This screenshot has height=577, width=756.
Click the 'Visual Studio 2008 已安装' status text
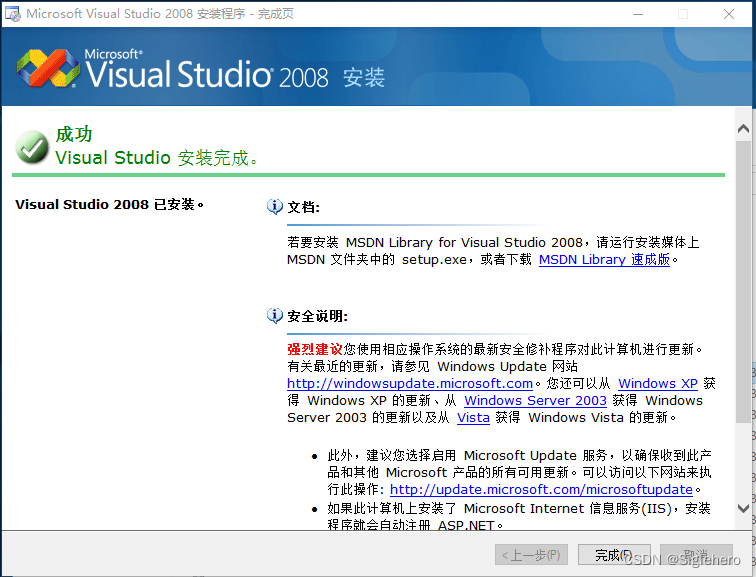point(110,205)
